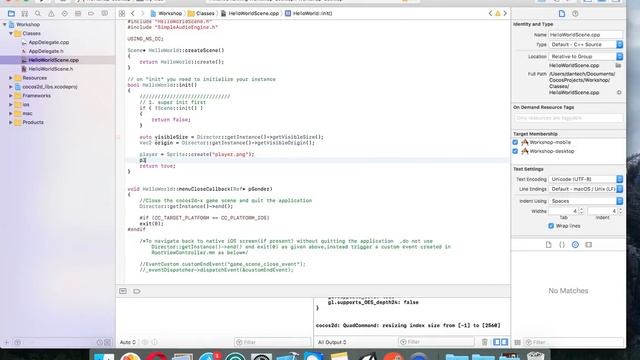The width and height of the screenshot is (640, 360).
Task: Show the File Template library
Action: 549,245
